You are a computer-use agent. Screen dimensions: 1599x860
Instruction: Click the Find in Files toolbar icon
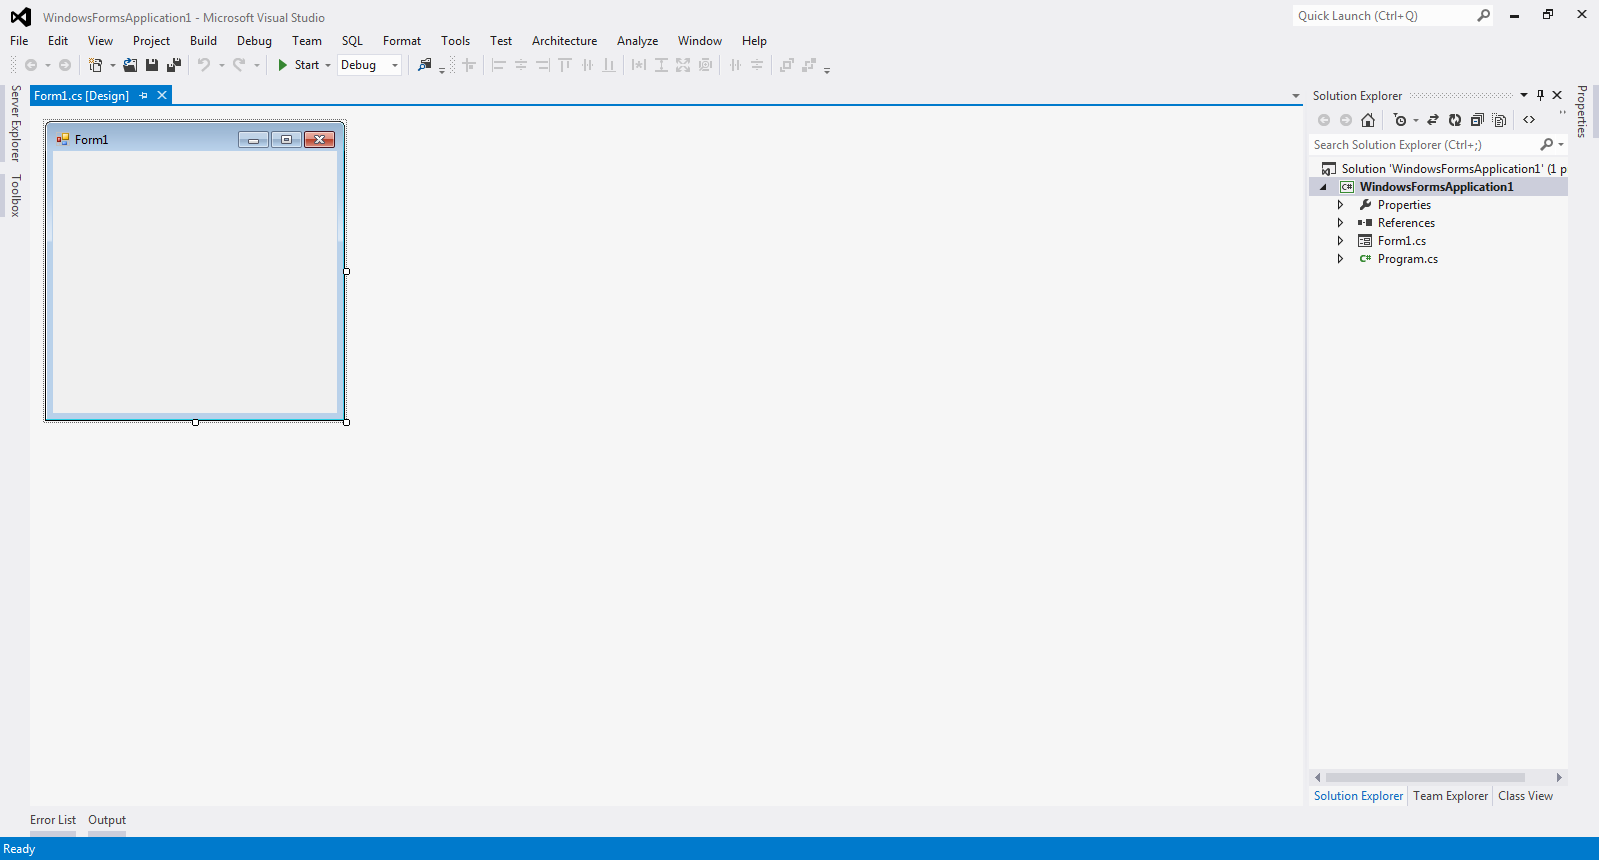click(425, 65)
